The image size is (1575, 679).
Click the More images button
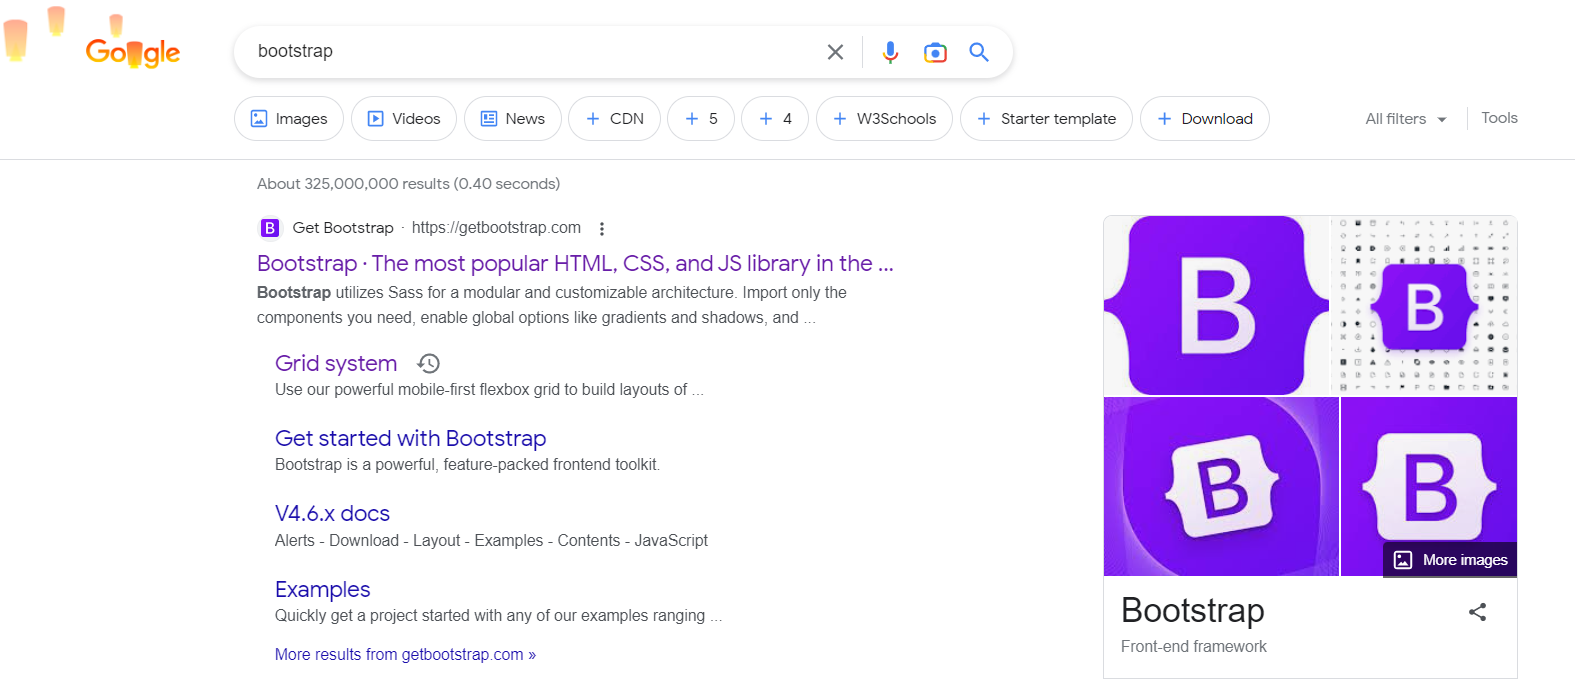[1450, 560]
